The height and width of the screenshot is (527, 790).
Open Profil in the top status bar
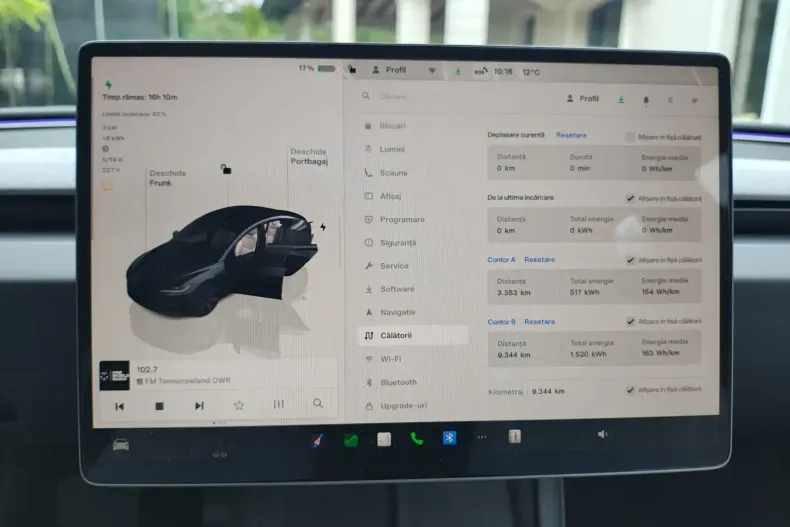point(389,70)
